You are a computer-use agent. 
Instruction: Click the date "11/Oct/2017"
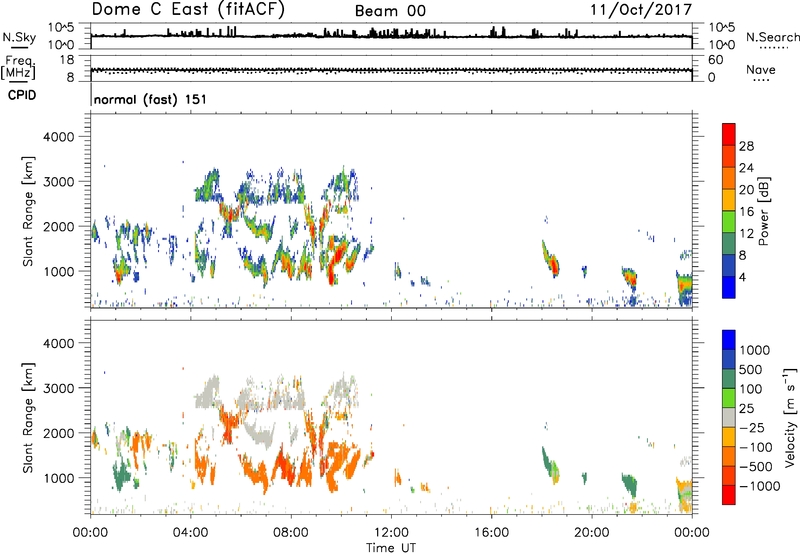point(641,10)
